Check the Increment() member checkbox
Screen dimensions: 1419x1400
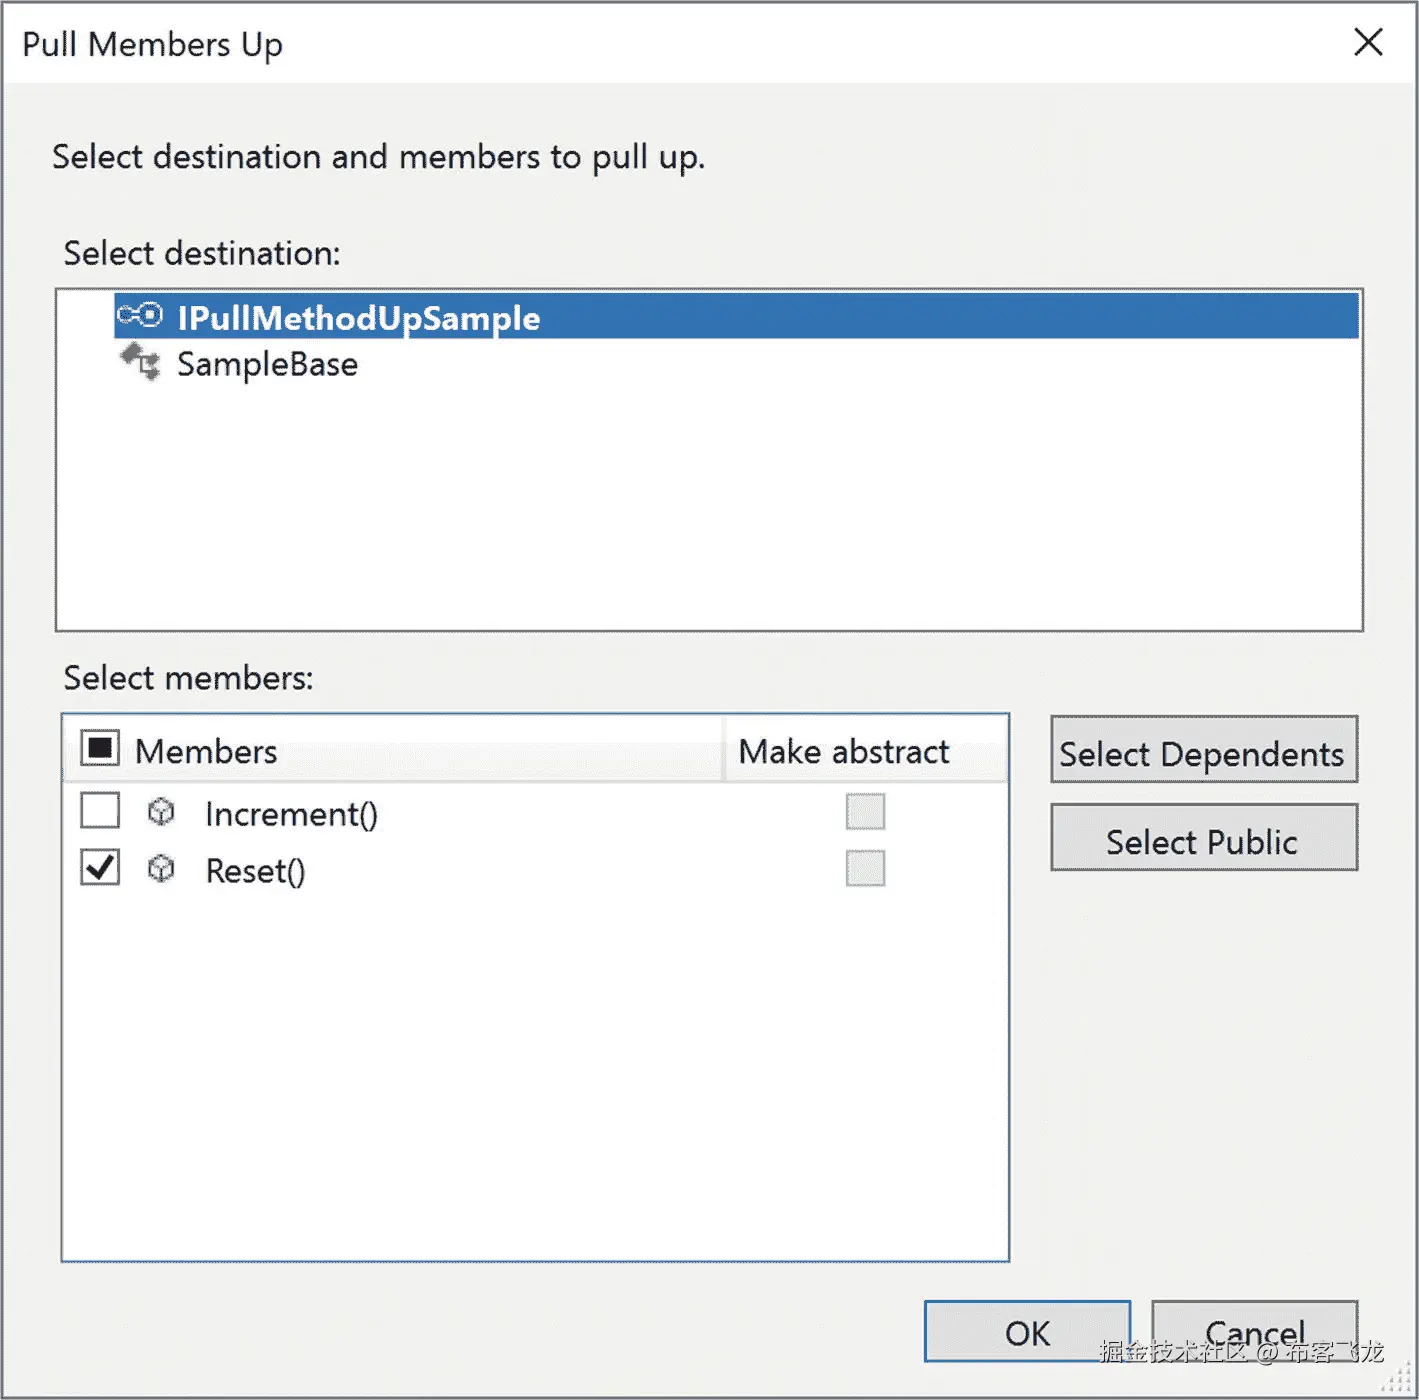point(100,811)
